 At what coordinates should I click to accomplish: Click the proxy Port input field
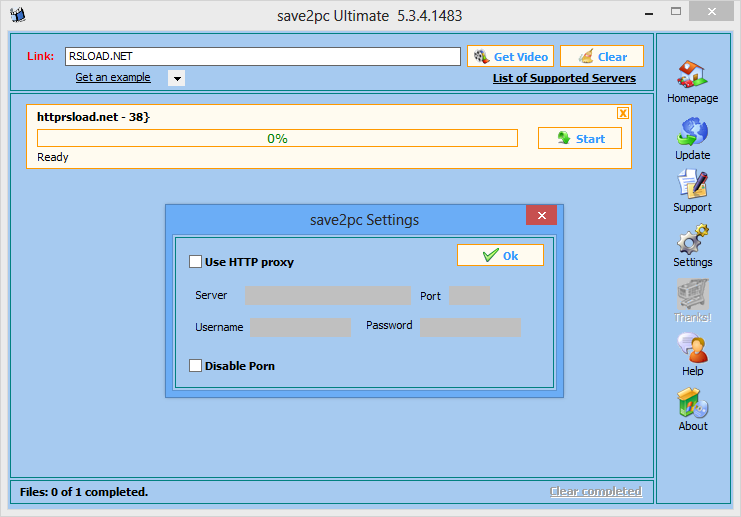pyautogui.click(x=469, y=295)
